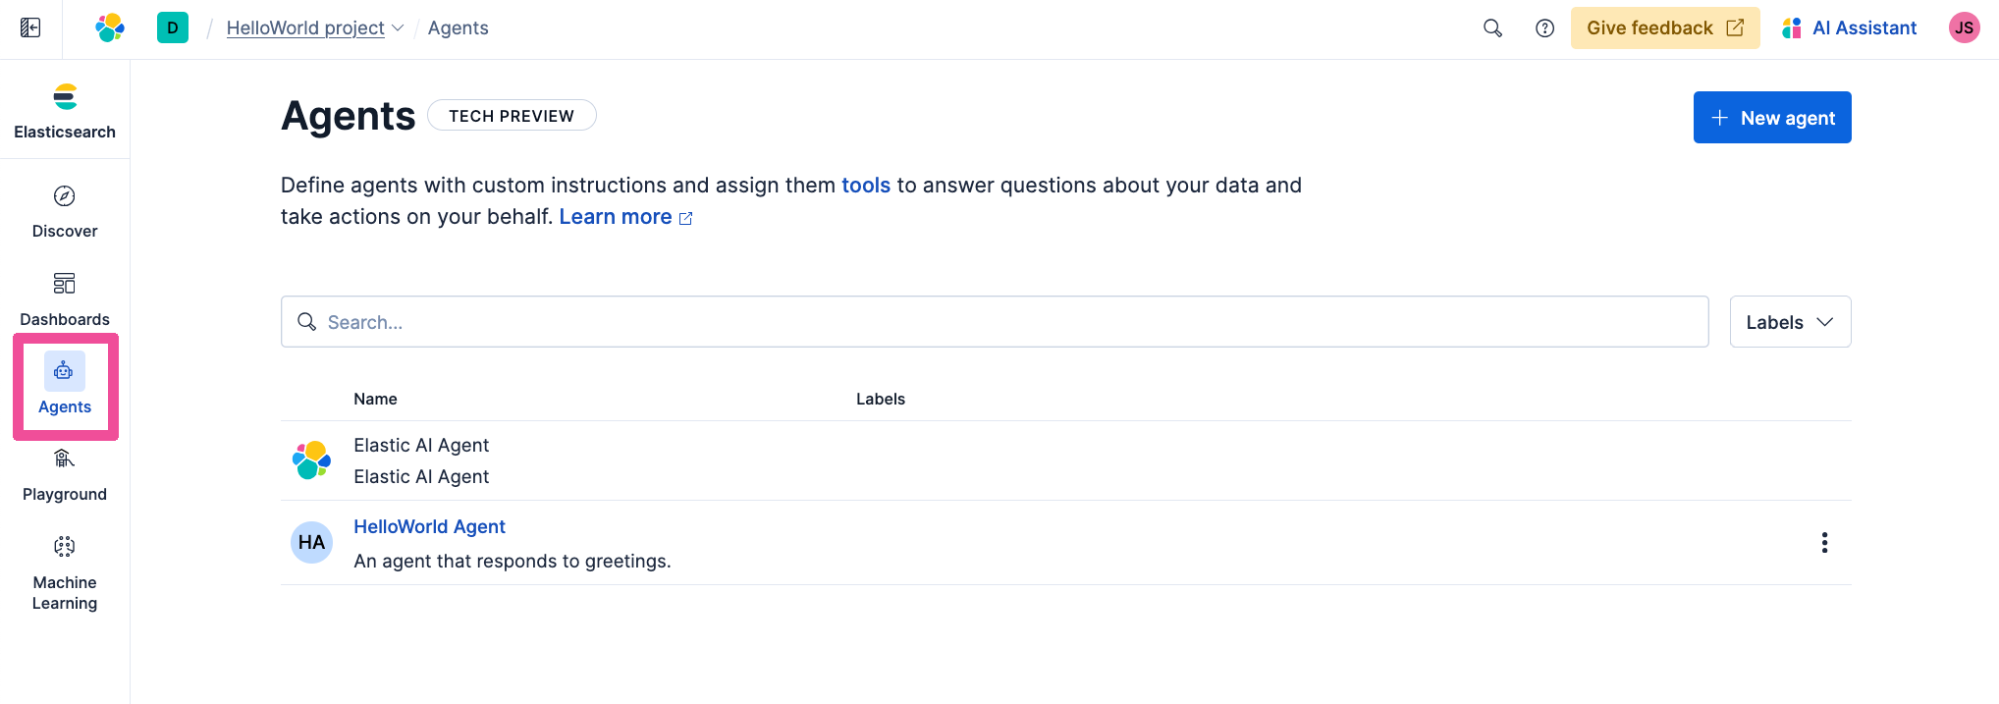Click the Elasticsearch sidebar home item
Image resolution: width=1999 pixels, height=704 pixels.
click(65, 110)
